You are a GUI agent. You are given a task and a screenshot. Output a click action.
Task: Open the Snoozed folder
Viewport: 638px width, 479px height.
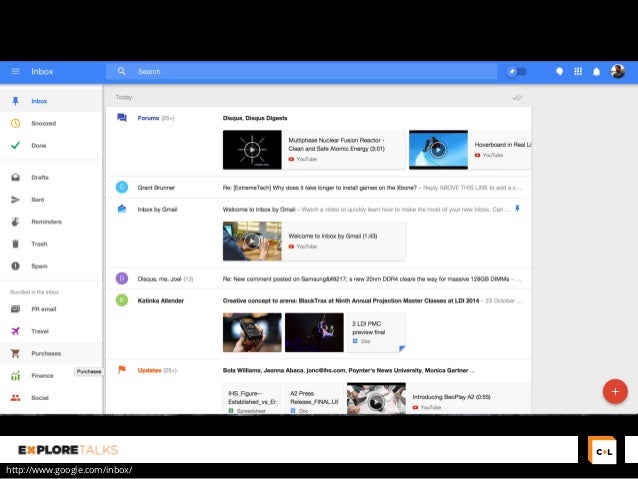[51, 123]
